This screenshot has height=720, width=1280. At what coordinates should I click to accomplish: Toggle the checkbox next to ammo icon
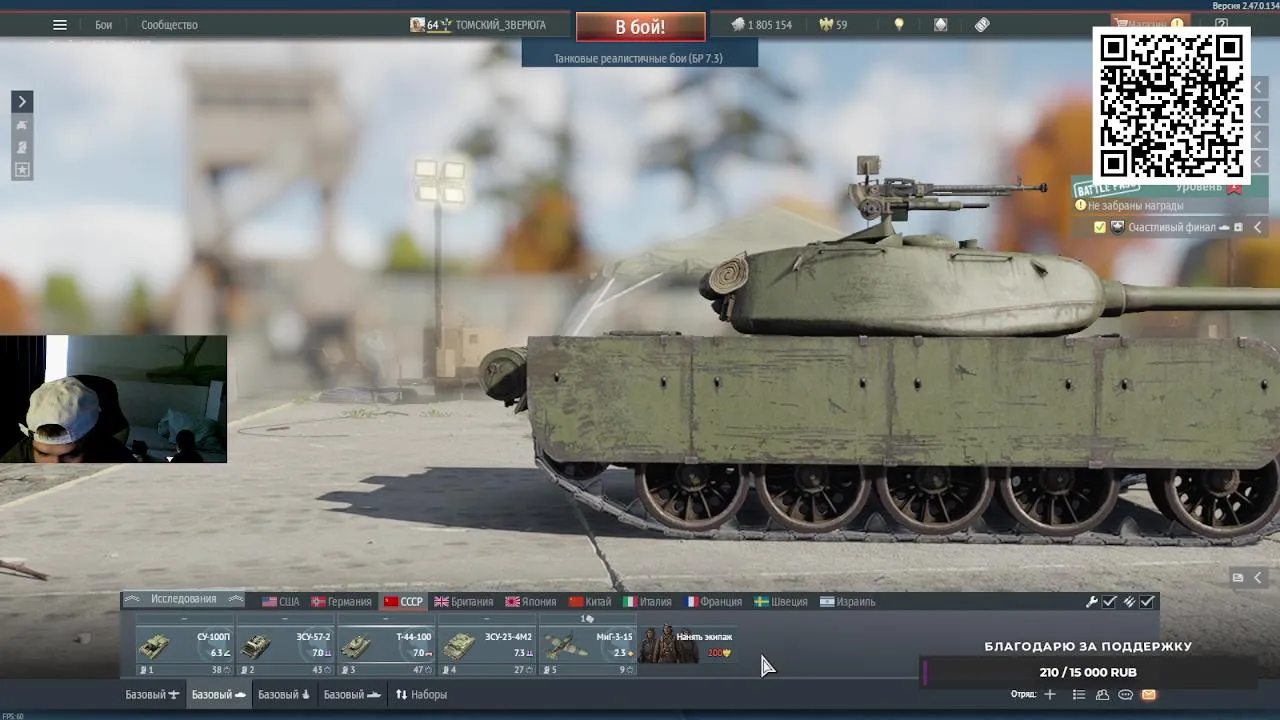[1147, 602]
